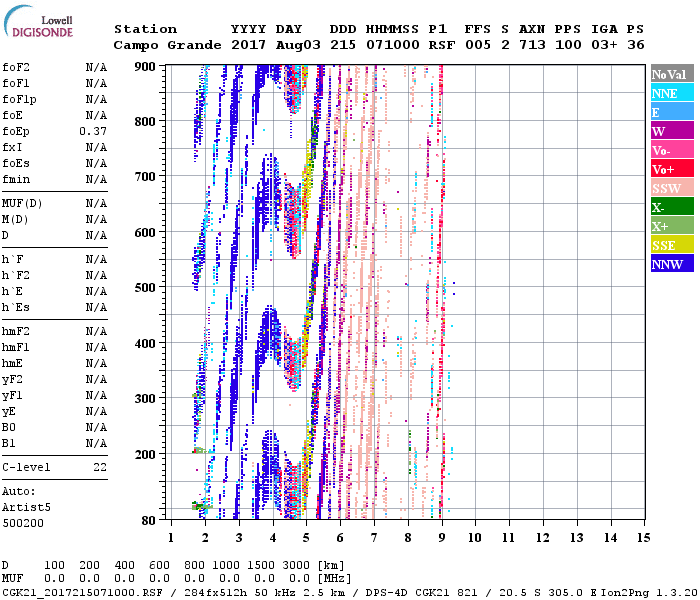Select the E light-blue legend swatch
Viewport: 700px width, 600px height.
tap(672, 112)
